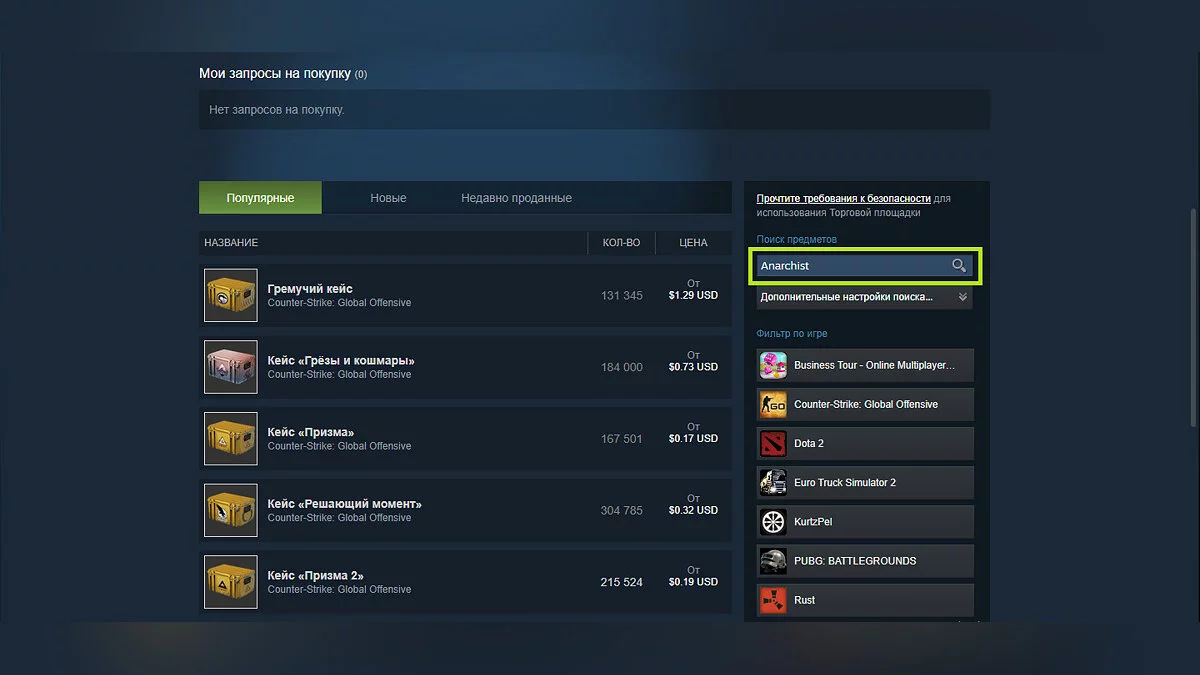Open the Прочтите требования к безопасности link
This screenshot has width=1200, height=675.
pyautogui.click(x=843, y=199)
